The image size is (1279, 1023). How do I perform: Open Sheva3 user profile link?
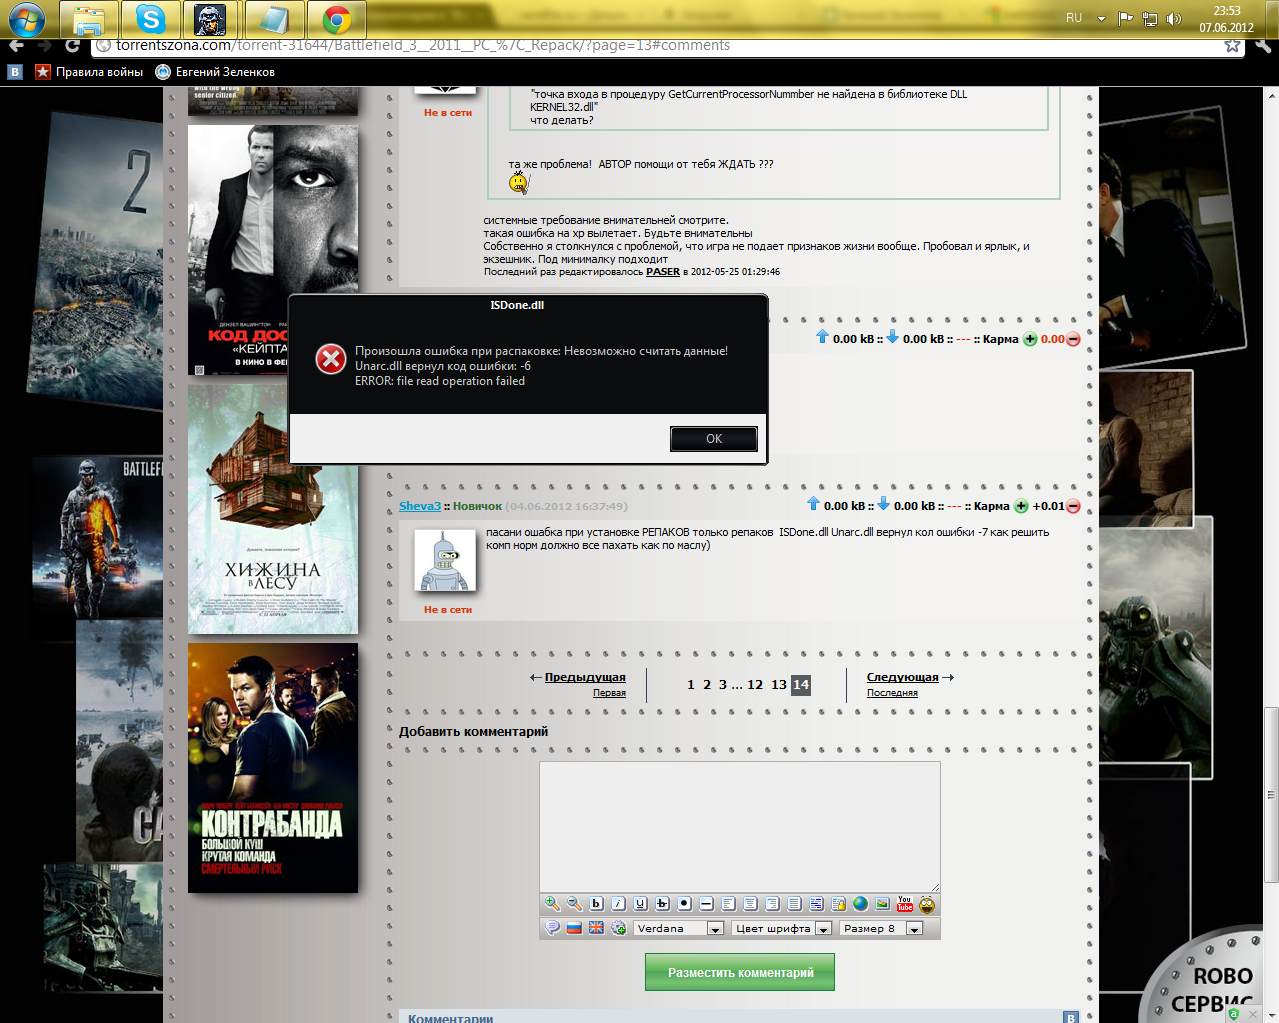pos(420,506)
